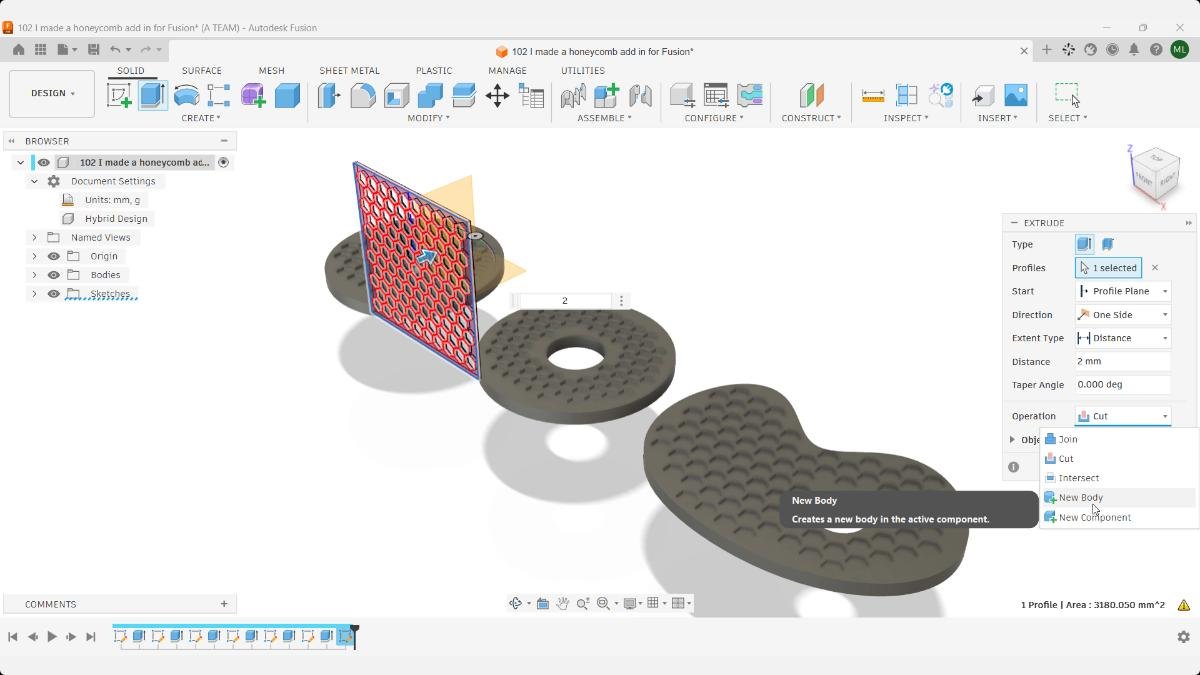Screen dimensions: 1200x675
Task: Choose Intersect from operation list
Action: pyautogui.click(x=1118, y=478)
